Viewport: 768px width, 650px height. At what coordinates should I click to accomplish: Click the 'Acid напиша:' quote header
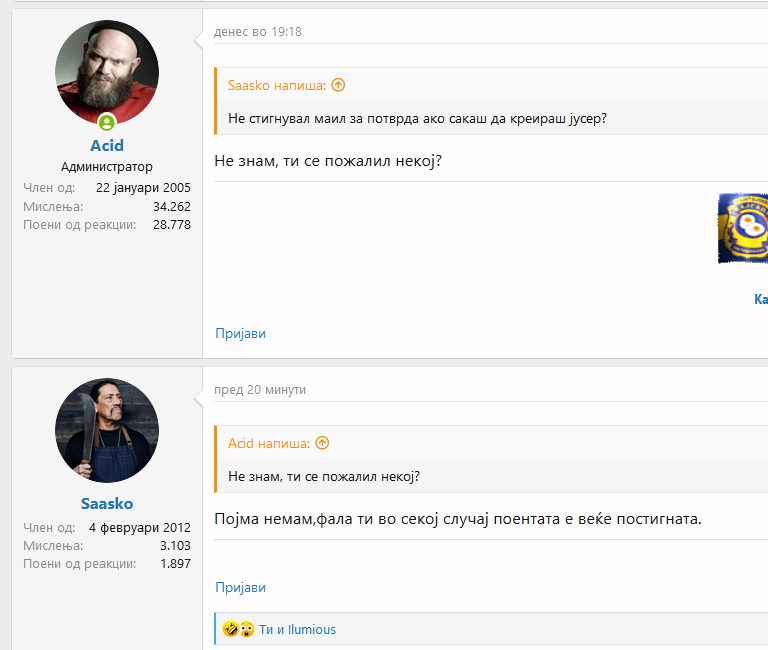click(x=269, y=443)
